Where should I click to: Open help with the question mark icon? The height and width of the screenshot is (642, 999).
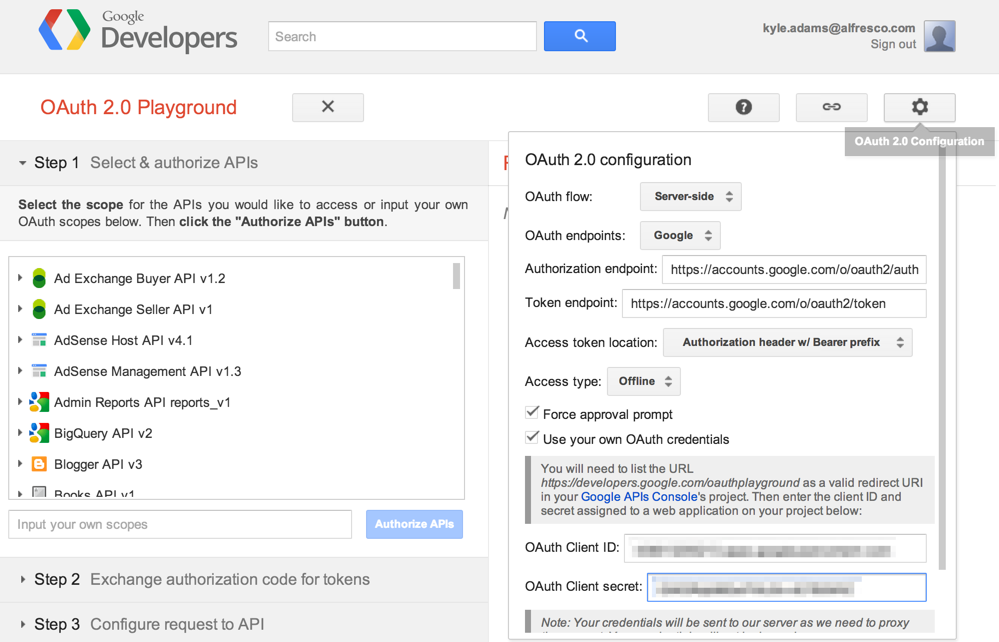(744, 107)
